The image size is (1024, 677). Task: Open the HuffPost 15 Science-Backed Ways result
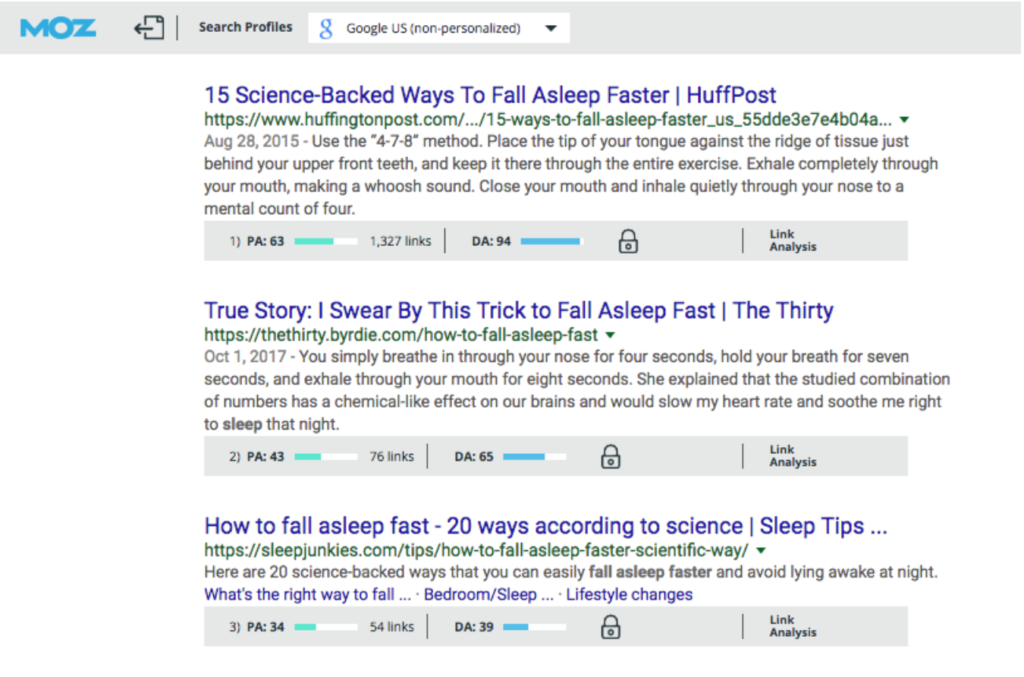490,95
